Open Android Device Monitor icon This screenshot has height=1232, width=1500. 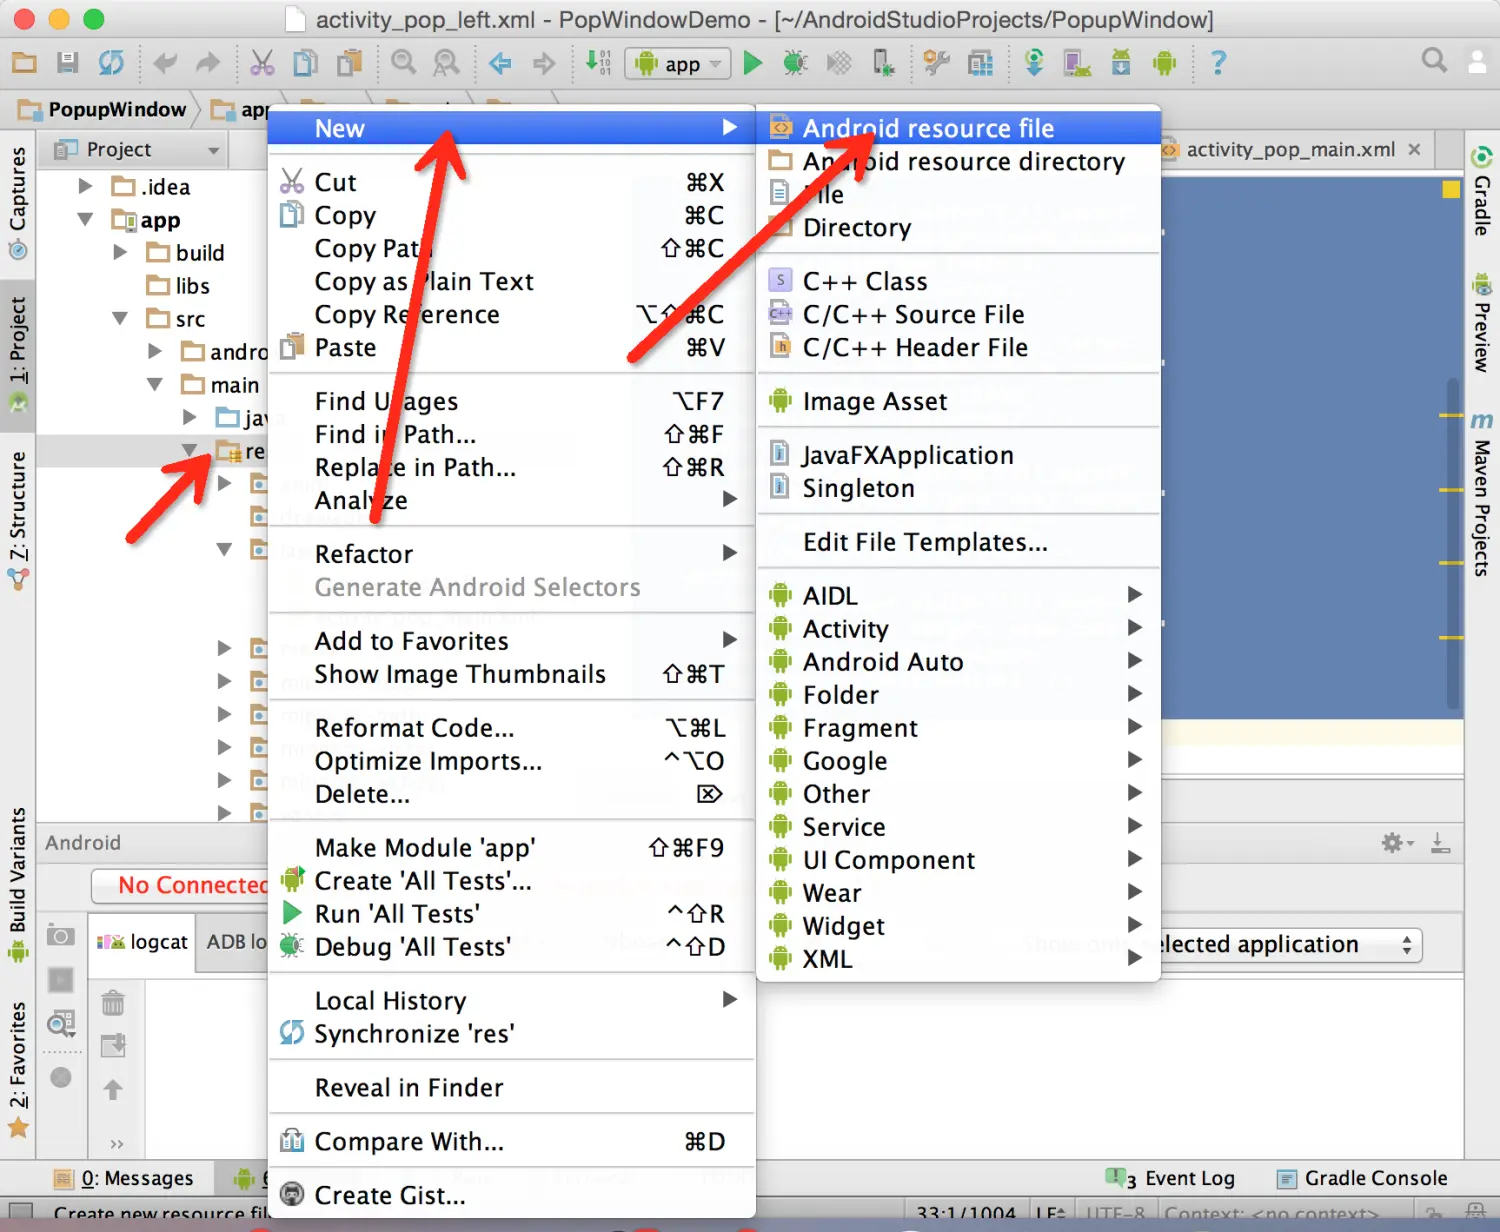(1164, 63)
